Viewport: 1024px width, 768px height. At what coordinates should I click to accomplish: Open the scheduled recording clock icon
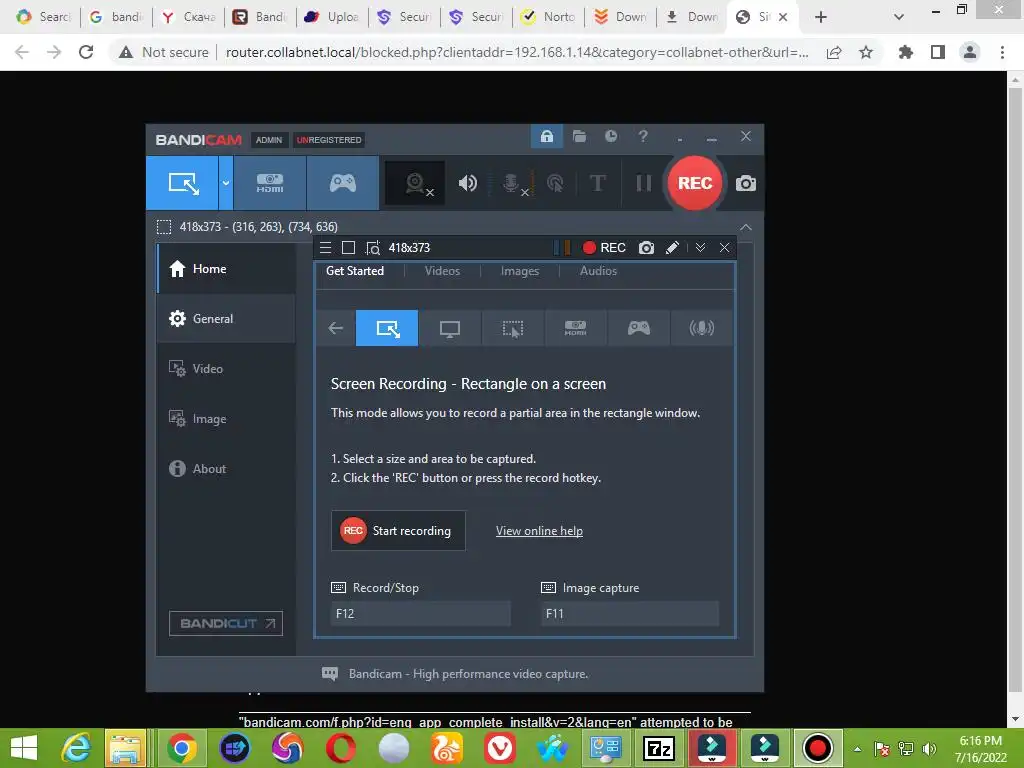click(611, 136)
